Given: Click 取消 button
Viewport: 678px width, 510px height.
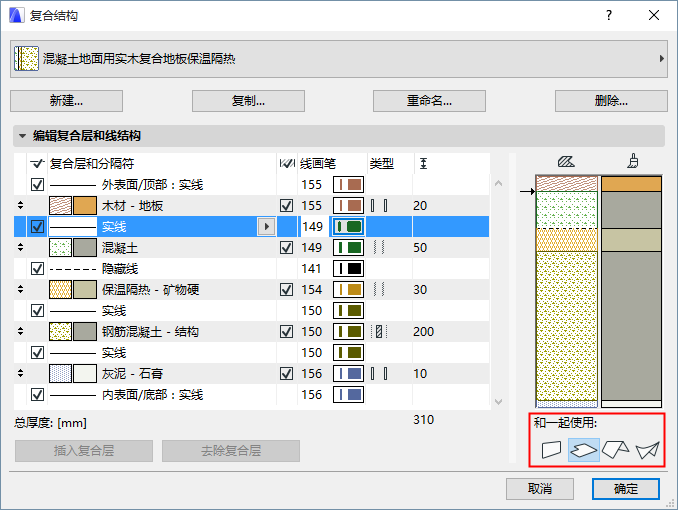Looking at the screenshot, I should 540,489.
